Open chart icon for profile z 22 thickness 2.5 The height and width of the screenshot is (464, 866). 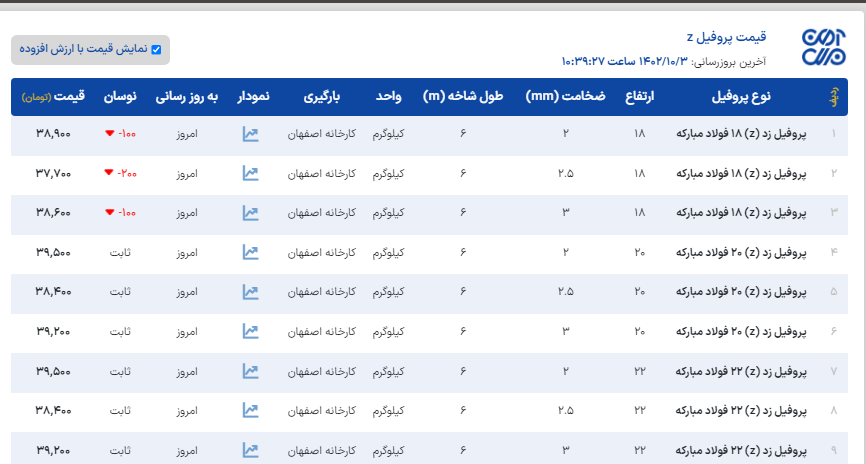[250, 411]
